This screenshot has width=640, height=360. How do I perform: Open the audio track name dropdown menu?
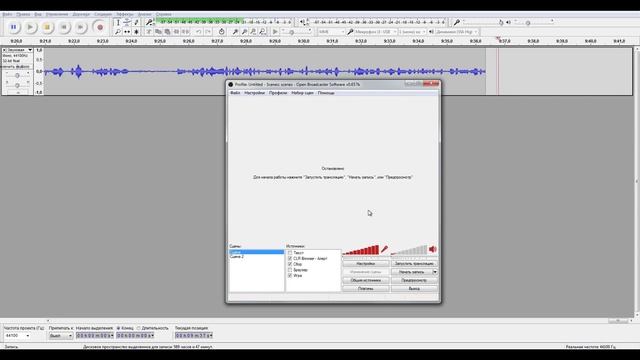(20, 50)
